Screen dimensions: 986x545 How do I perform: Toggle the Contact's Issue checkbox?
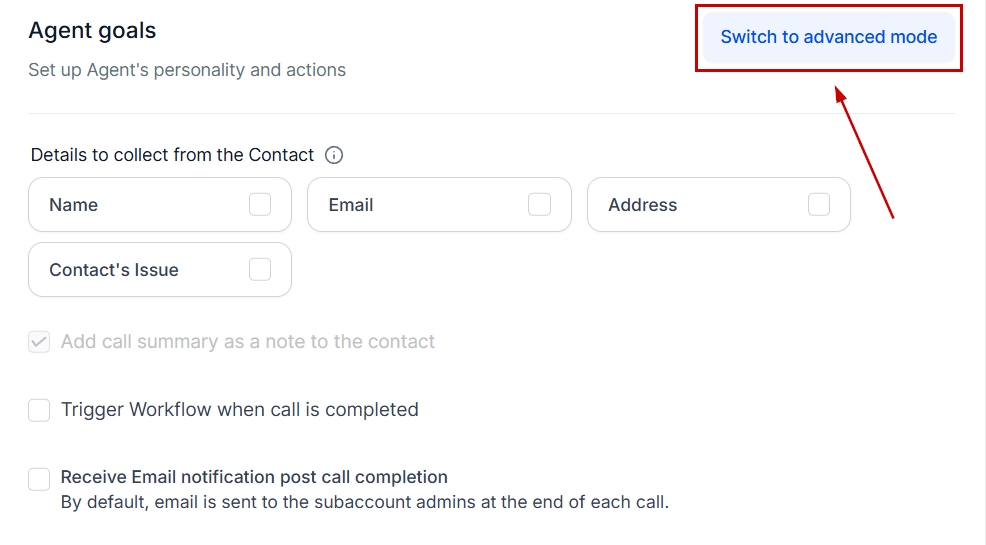(x=260, y=270)
